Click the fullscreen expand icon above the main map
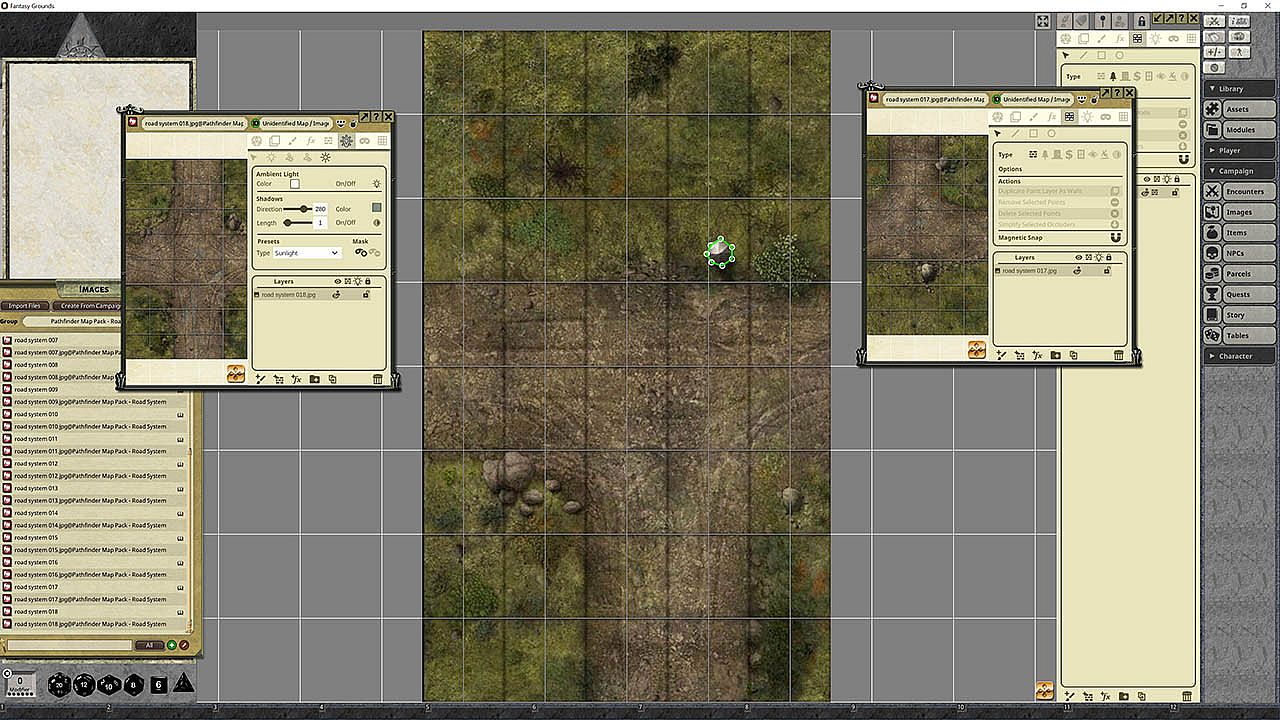Viewport: 1280px width, 720px height. 1042,21
